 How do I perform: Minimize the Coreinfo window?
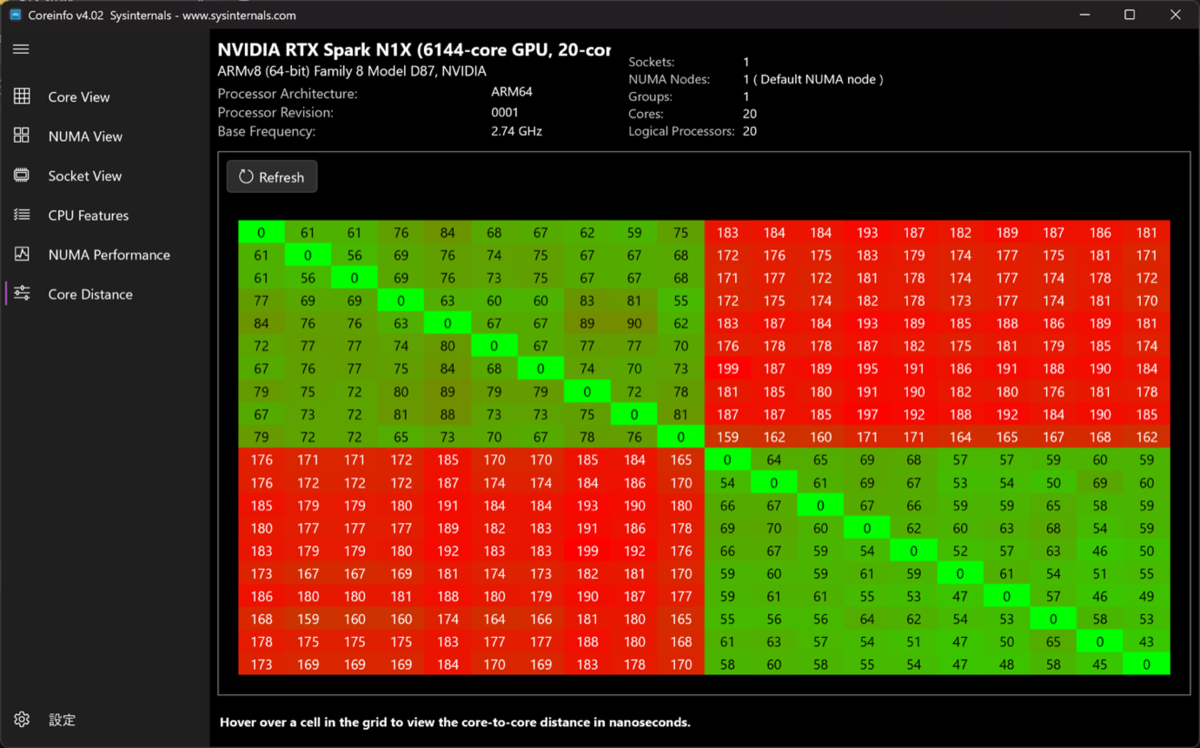click(1084, 15)
